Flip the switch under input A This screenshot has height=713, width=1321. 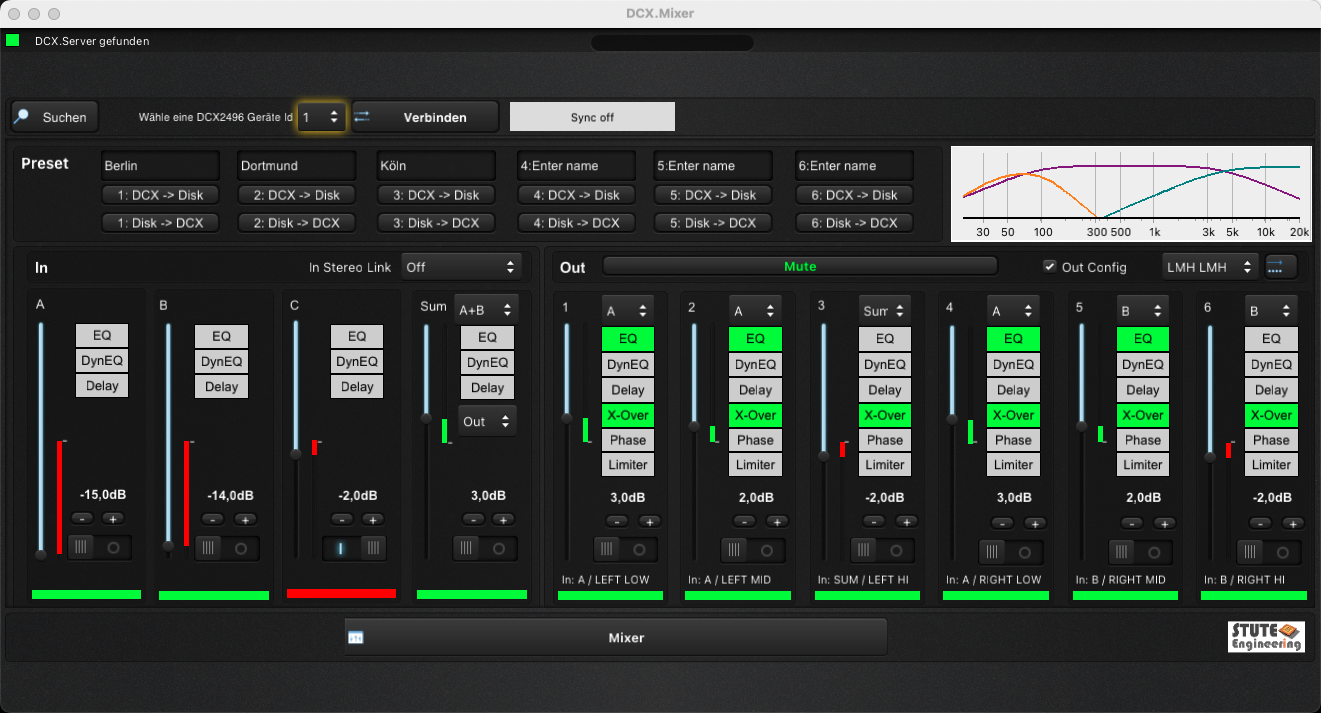[x=99, y=547]
